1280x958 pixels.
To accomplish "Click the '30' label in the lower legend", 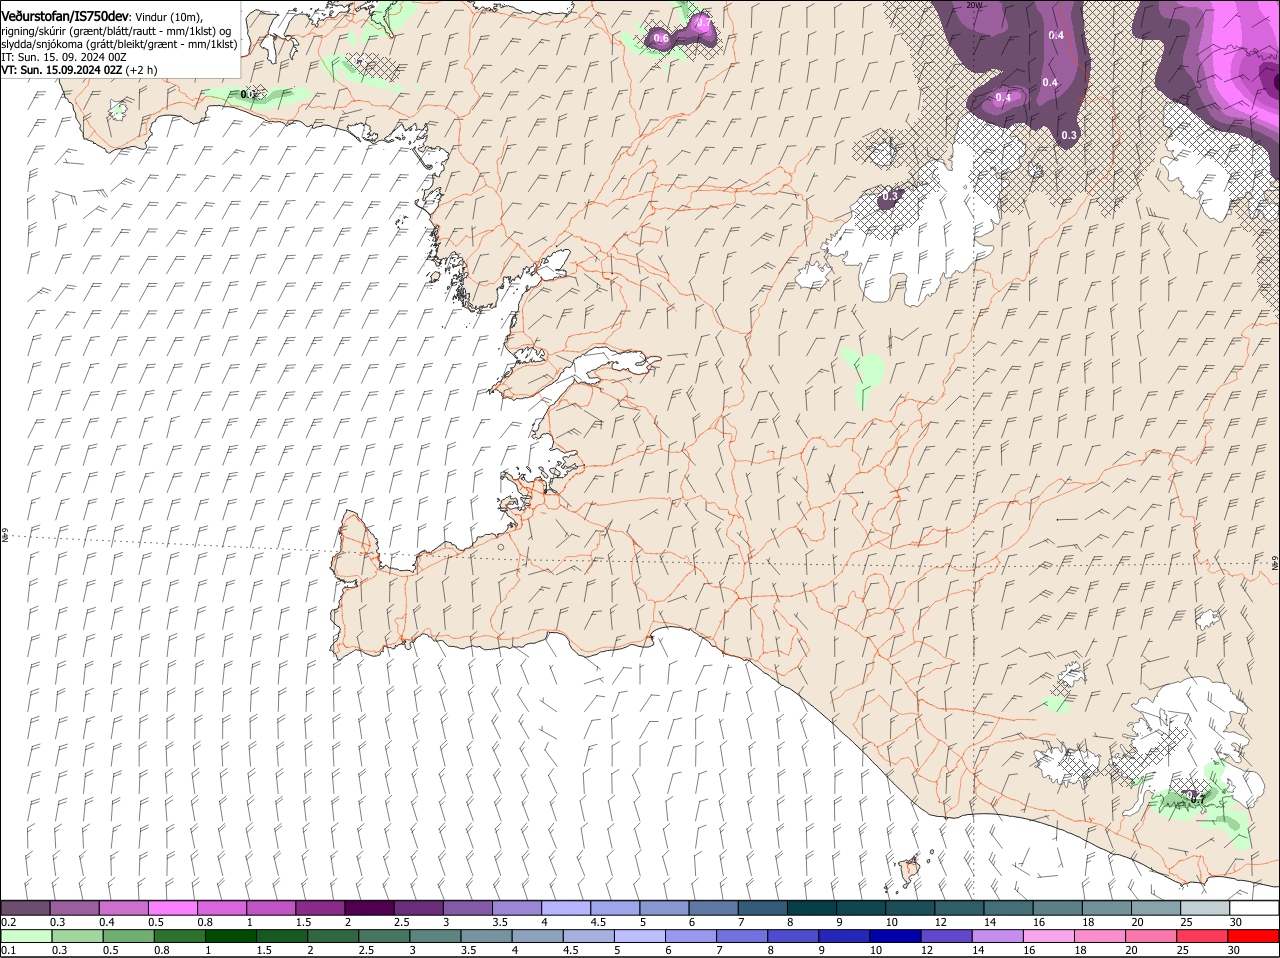I will (1233, 950).
